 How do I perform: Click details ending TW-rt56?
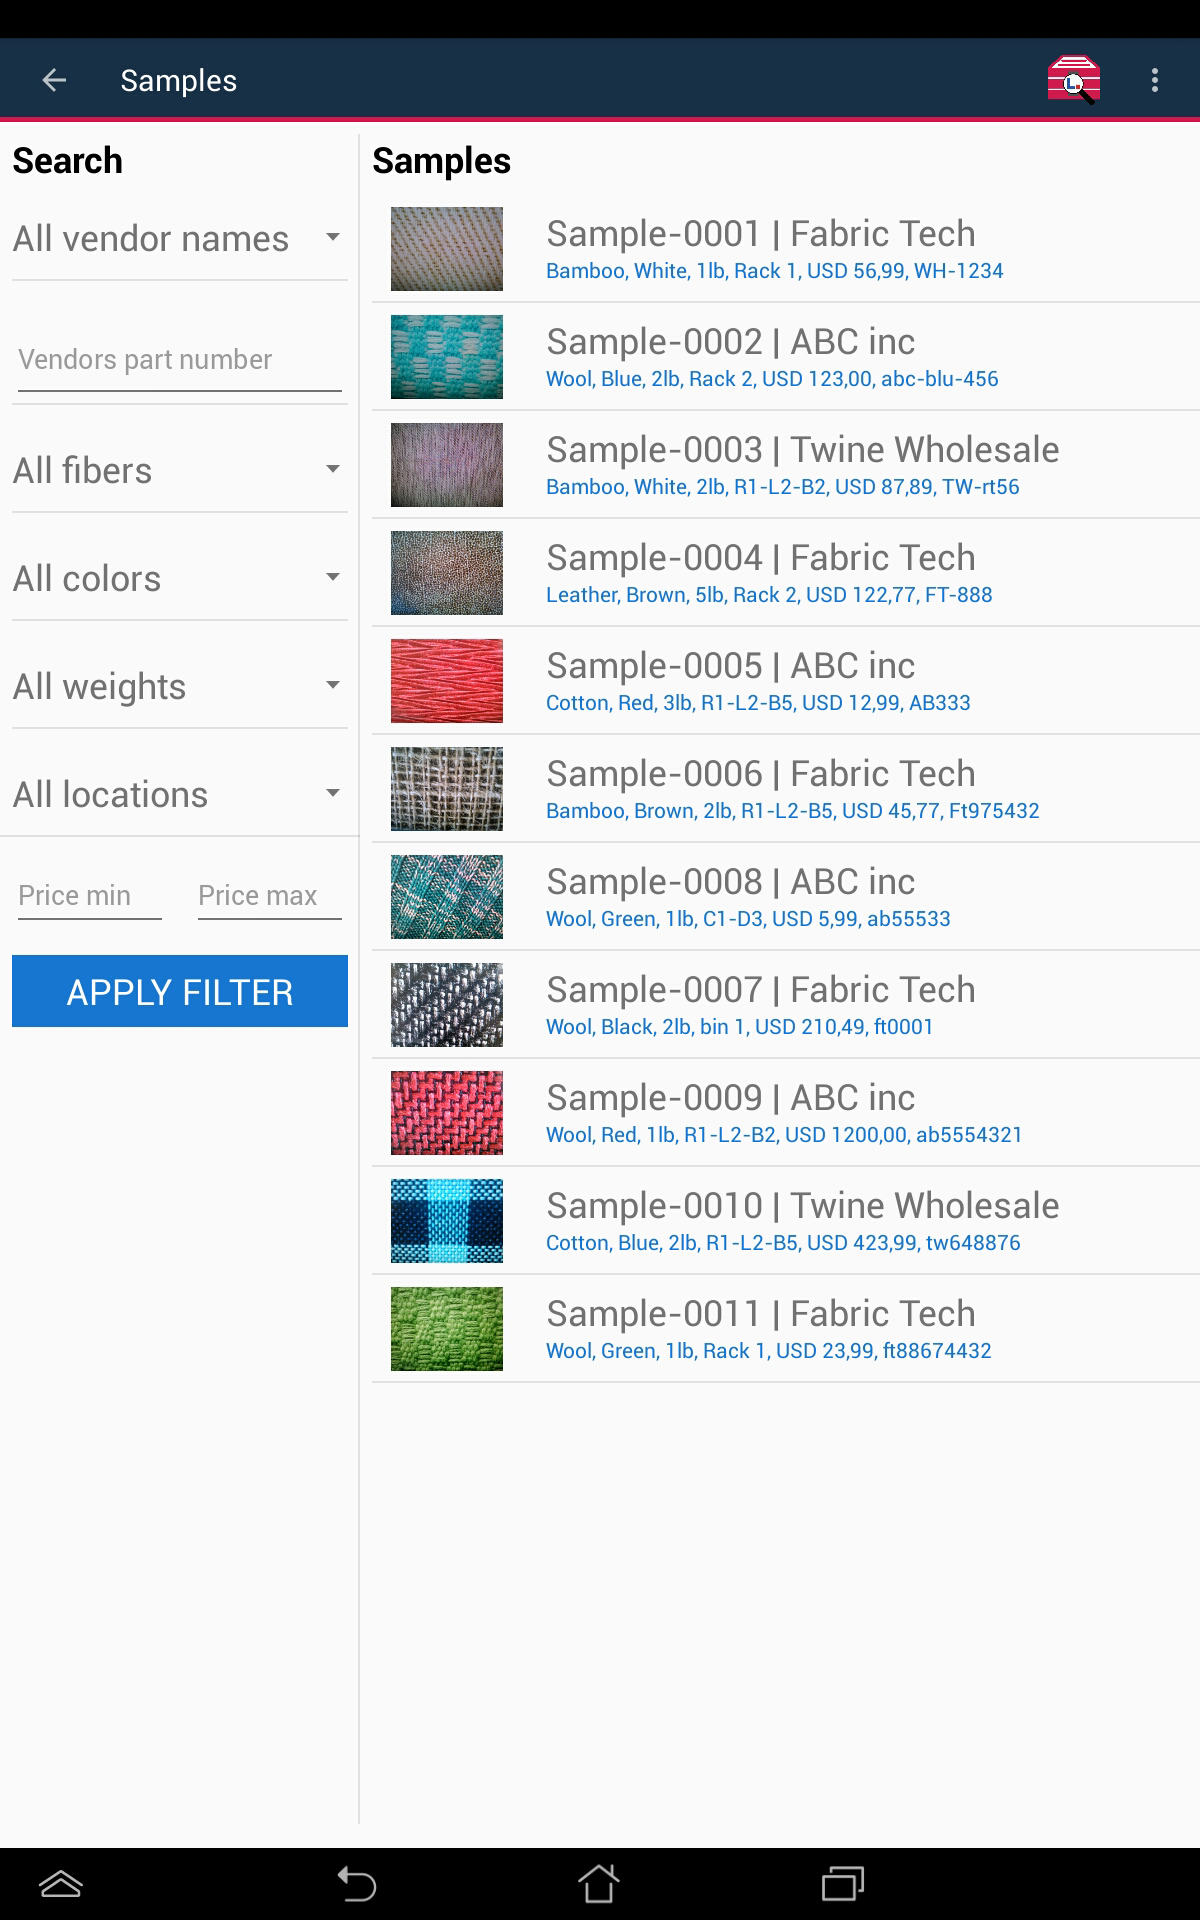coord(783,487)
